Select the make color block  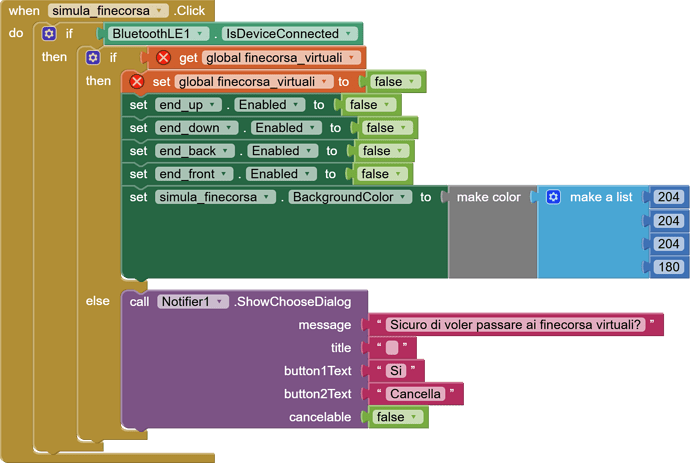coord(488,197)
